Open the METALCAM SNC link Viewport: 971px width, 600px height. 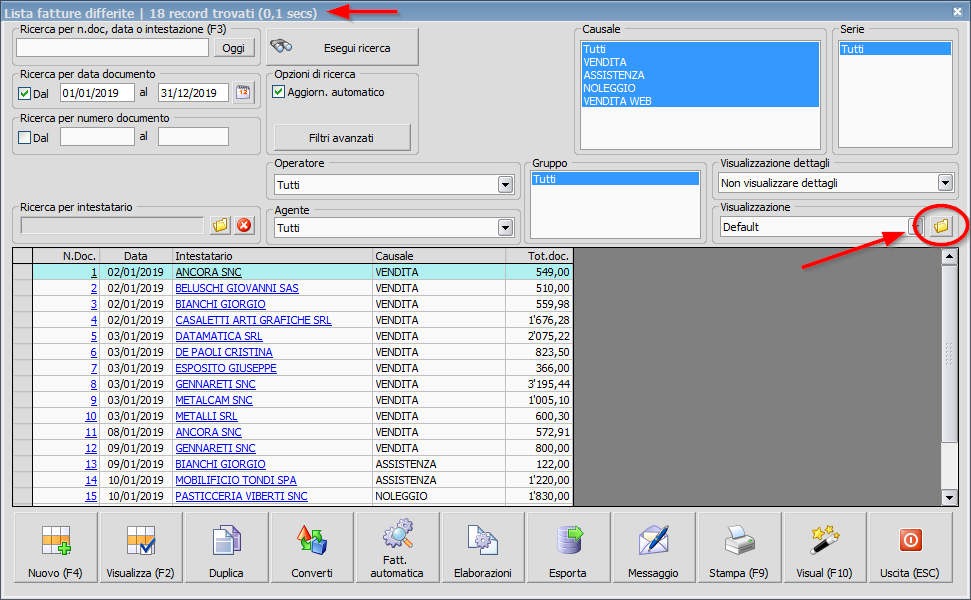(x=214, y=400)
